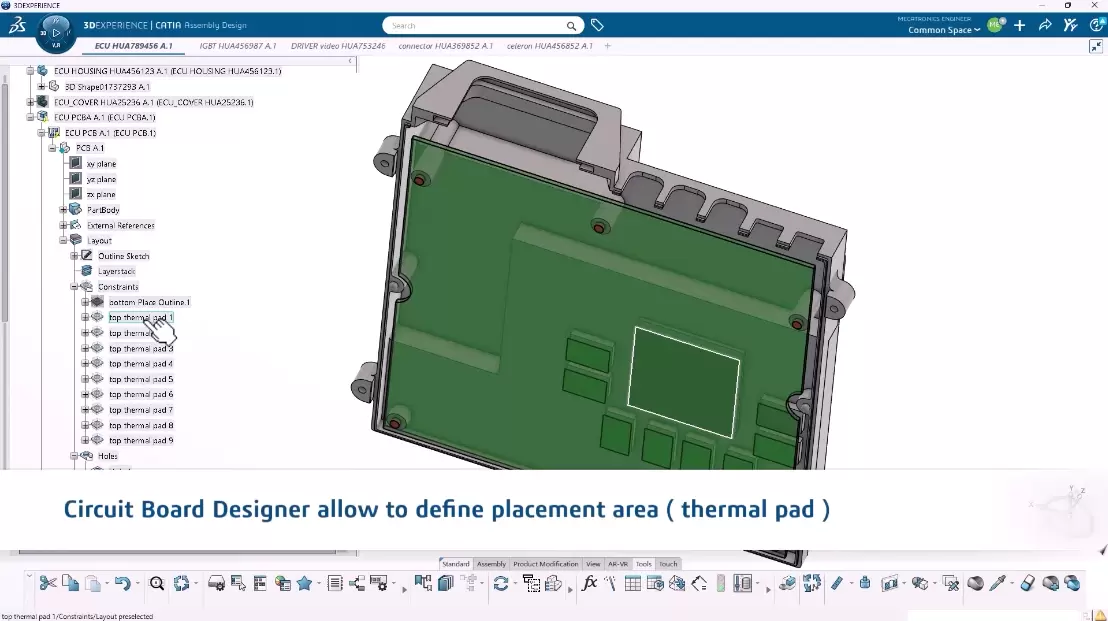Click the Undo arrow icon
This screenshot has width=1108, height=621.
122,583
